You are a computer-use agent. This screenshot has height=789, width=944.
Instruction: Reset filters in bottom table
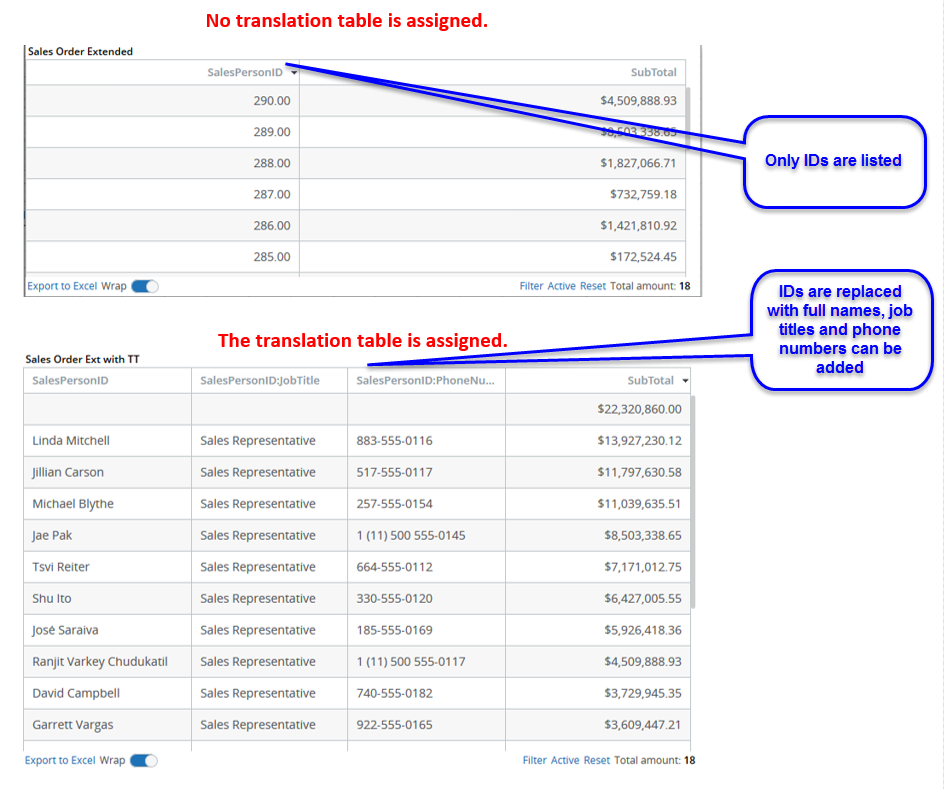597,760
